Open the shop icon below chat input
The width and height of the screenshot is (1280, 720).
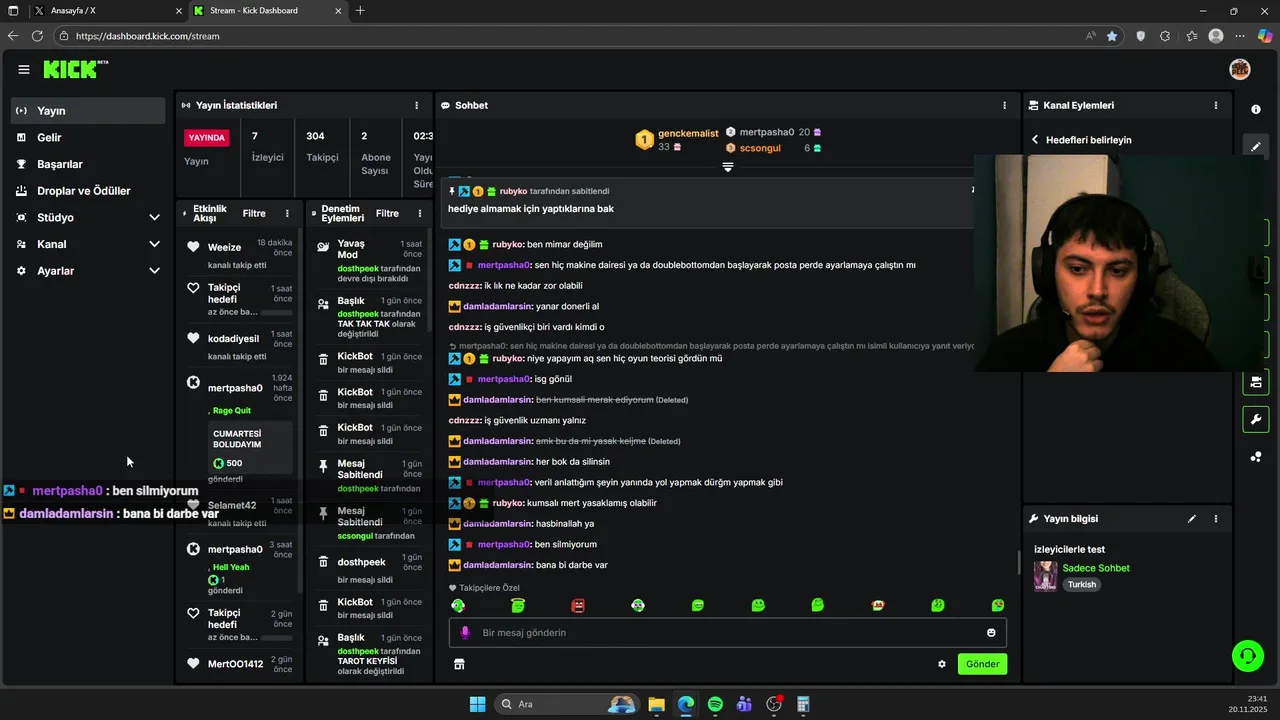pyautogui.click(x=459, y=664)
